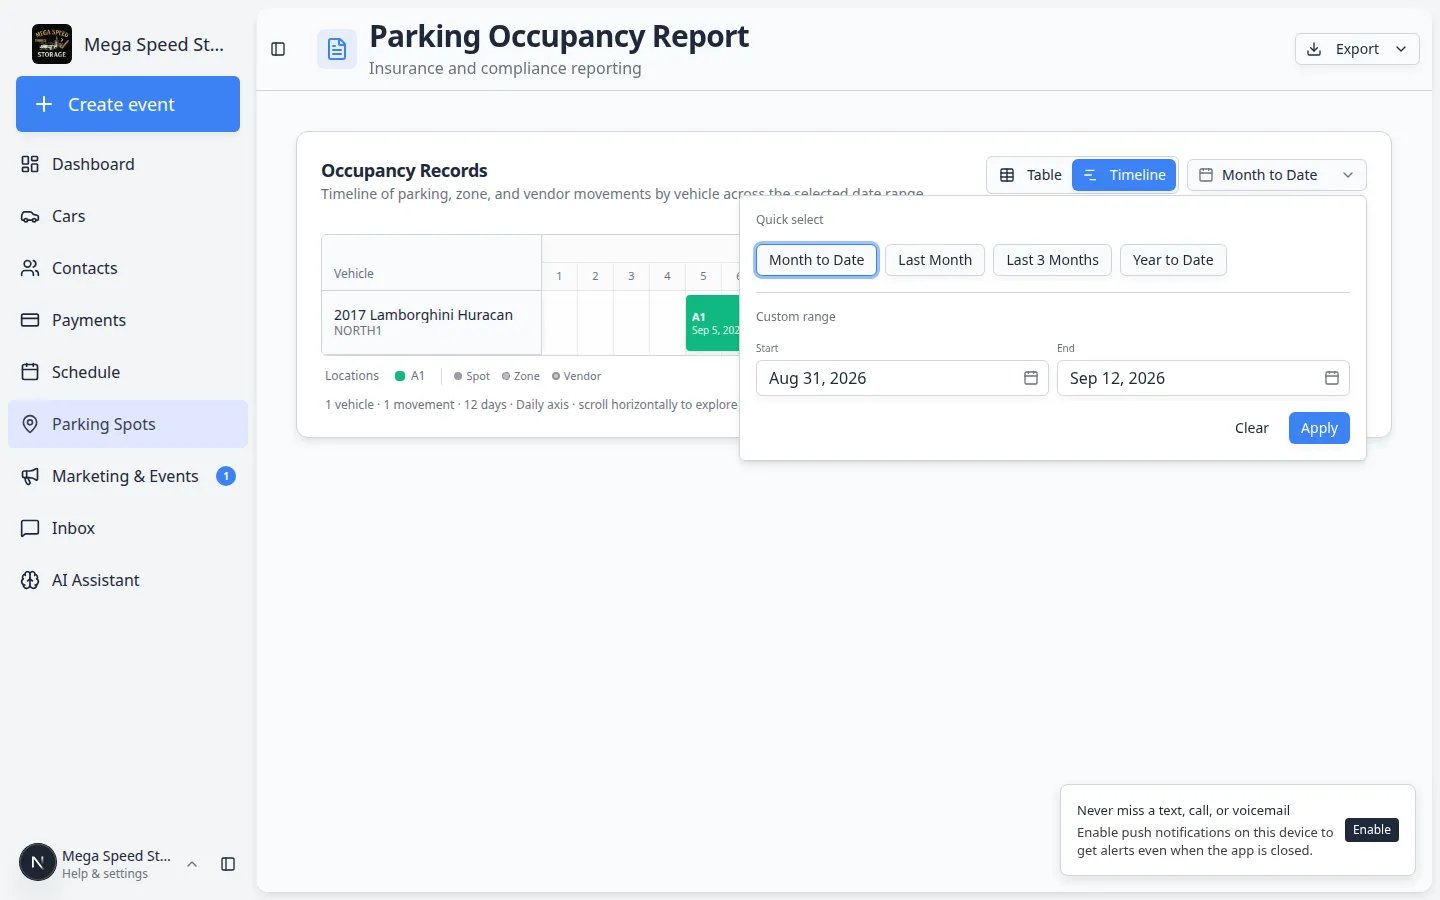Click the report document icon beside the title
The width and height of the screenshot is (1440, 900).
click(x=337, y=49)
